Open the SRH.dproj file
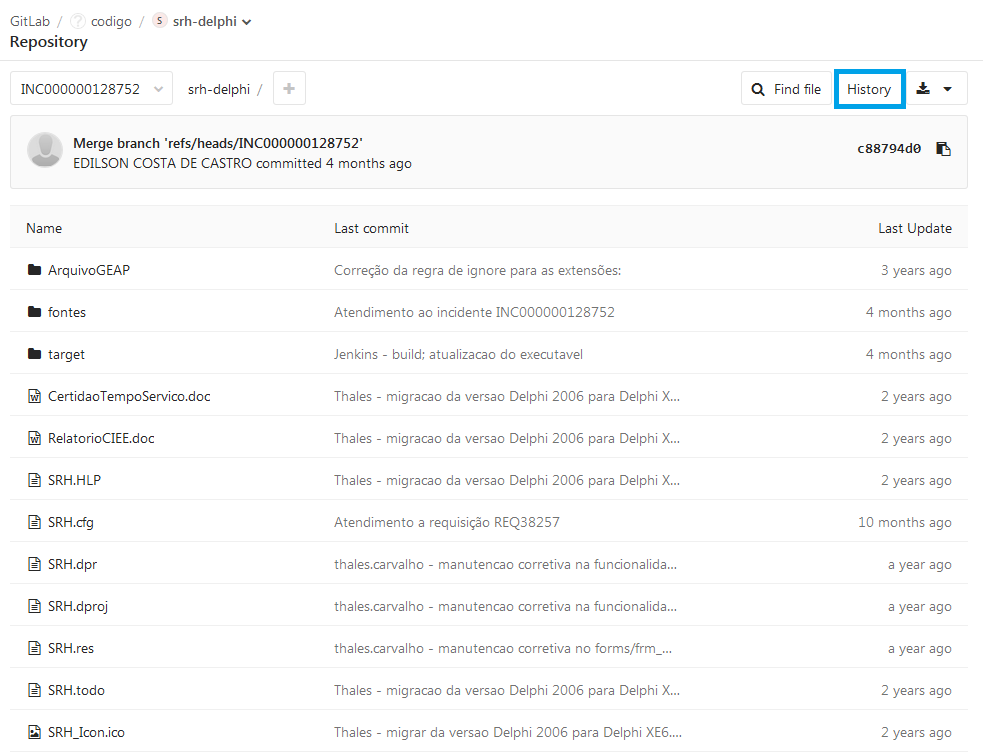The width and height of the screenshot is (983, 753). [77, 606]
